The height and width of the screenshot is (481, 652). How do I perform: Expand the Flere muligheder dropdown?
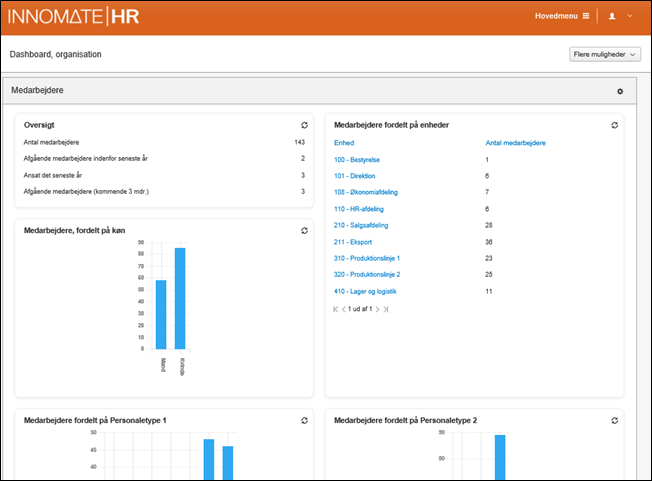606,54
